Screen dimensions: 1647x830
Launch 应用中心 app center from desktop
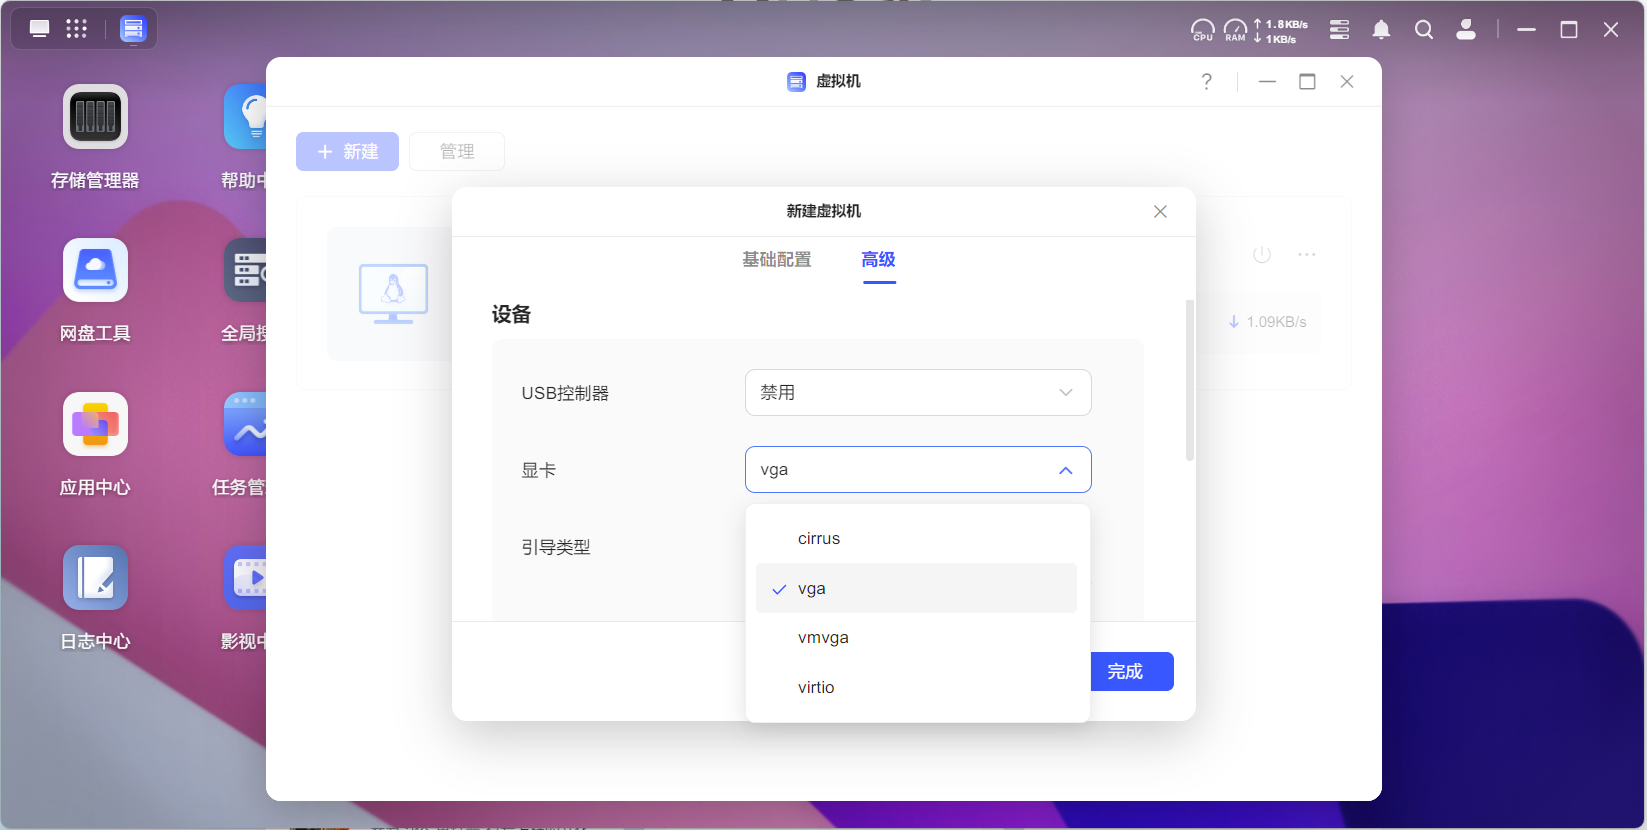pyautogui.click(x=95, y=424)
